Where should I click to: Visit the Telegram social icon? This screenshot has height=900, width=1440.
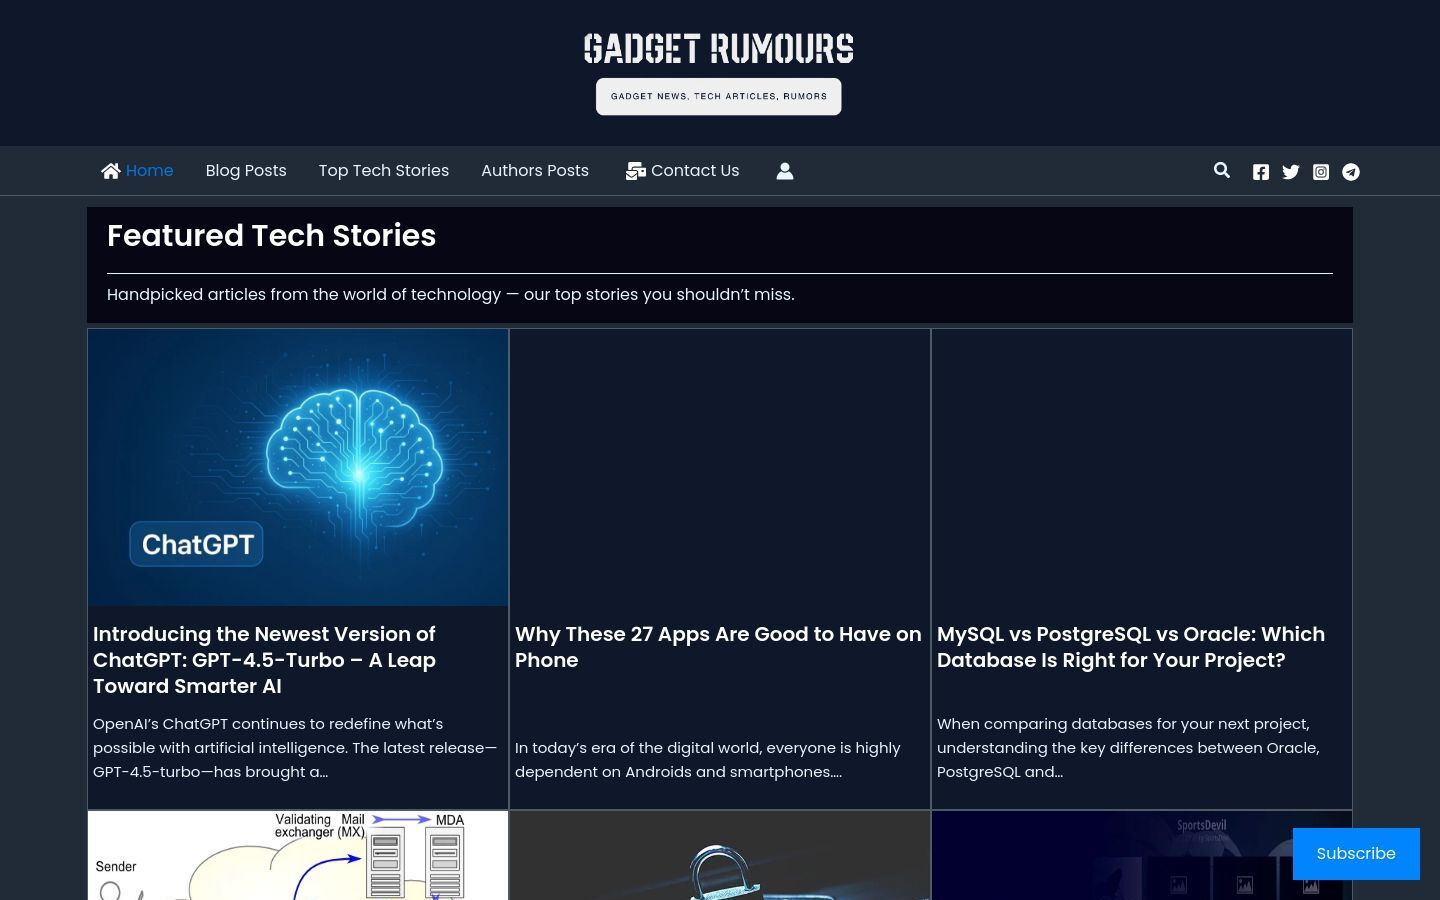[x=1351, y=172]
